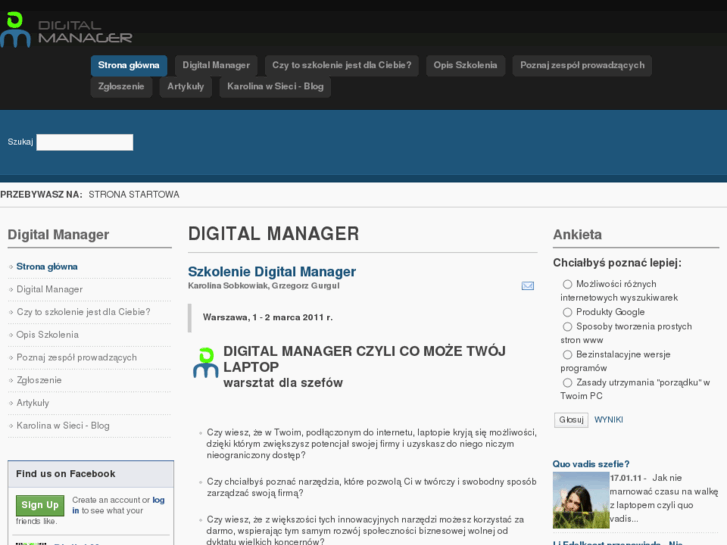
Task: Click 'STRONA STARTOWA' breadcrumb text
Action: pos(134,195)
